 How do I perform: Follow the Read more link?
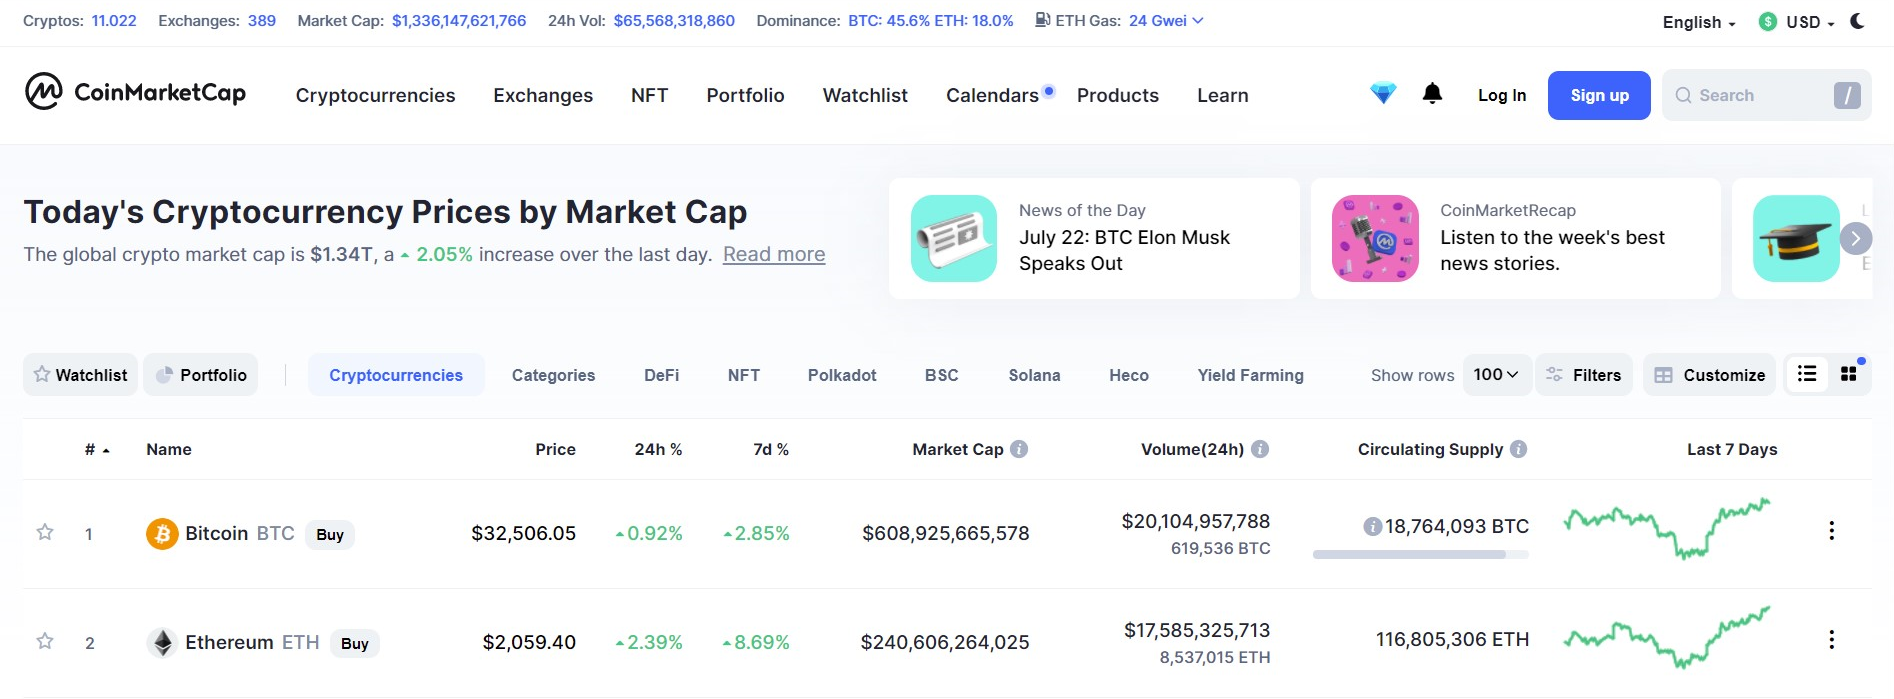pos(774,254)
